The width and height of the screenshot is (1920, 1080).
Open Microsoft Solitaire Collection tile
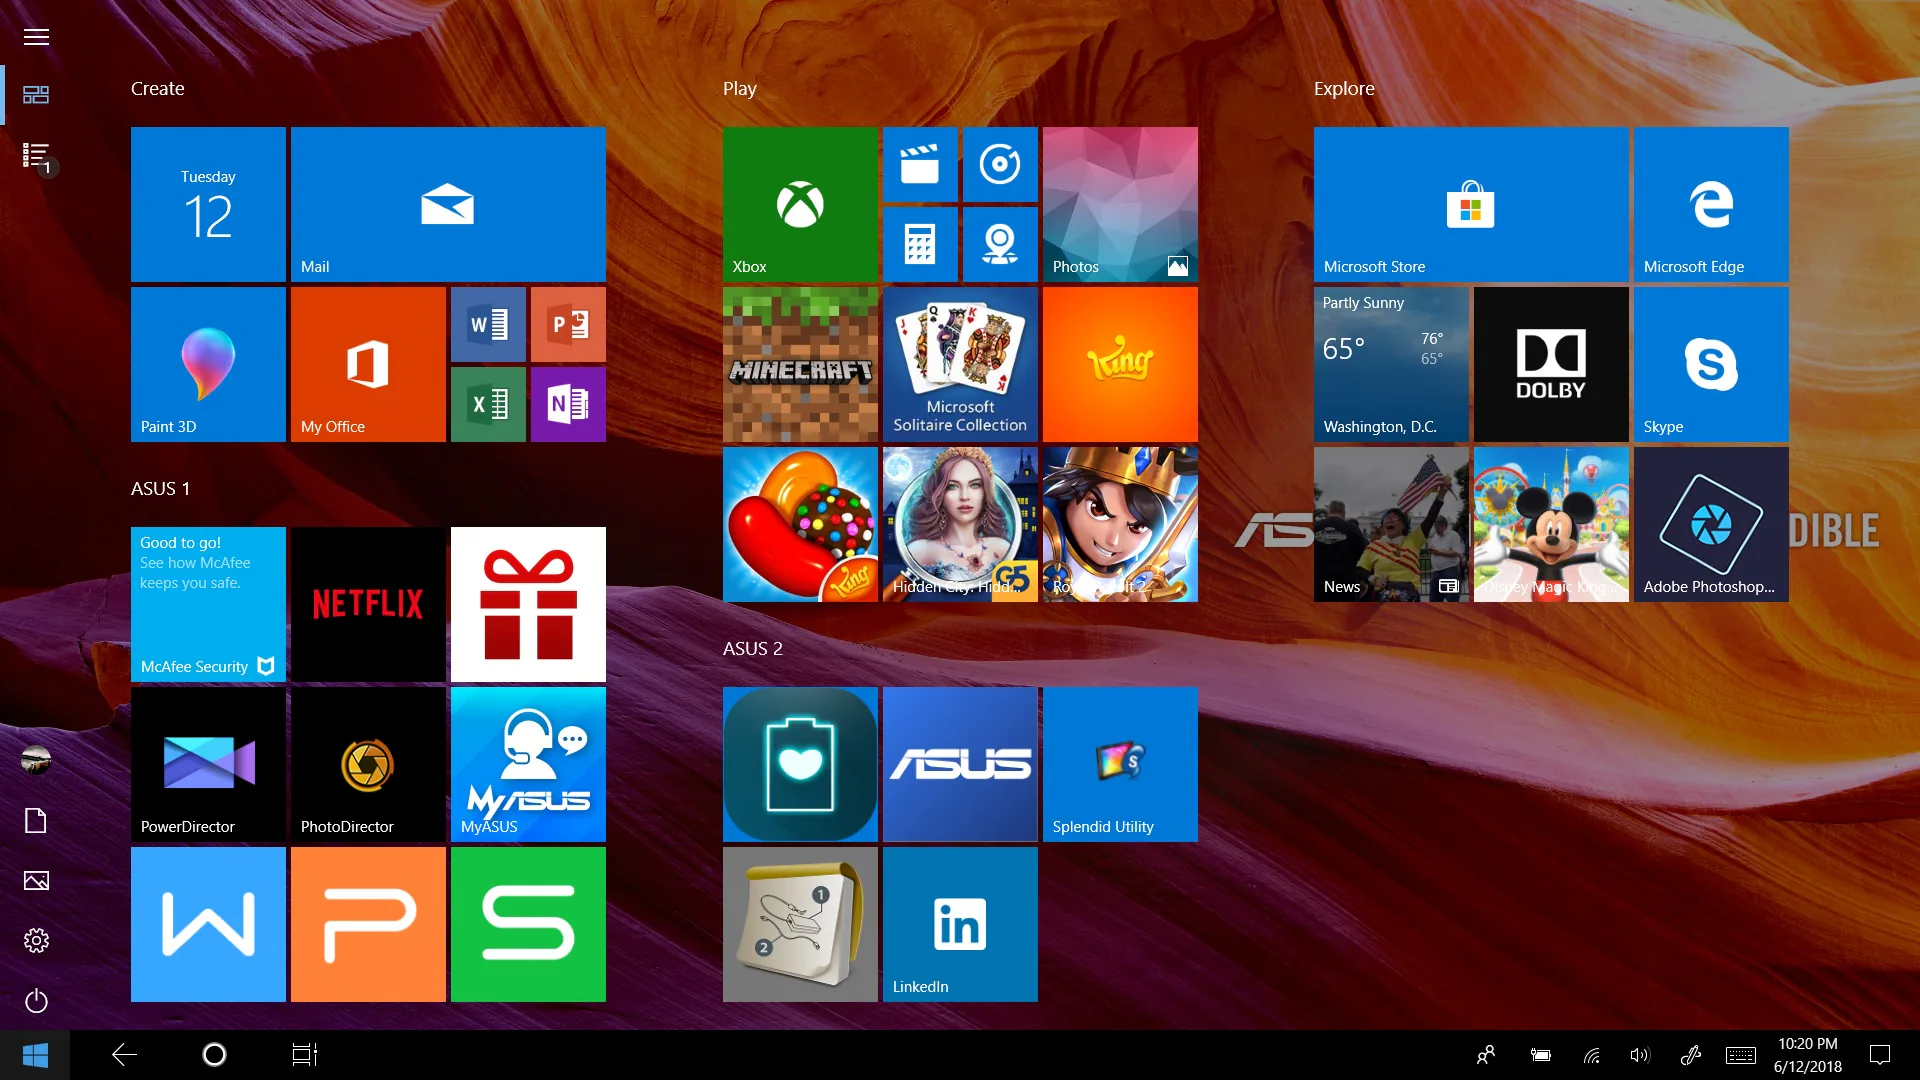tap(960, 364)
